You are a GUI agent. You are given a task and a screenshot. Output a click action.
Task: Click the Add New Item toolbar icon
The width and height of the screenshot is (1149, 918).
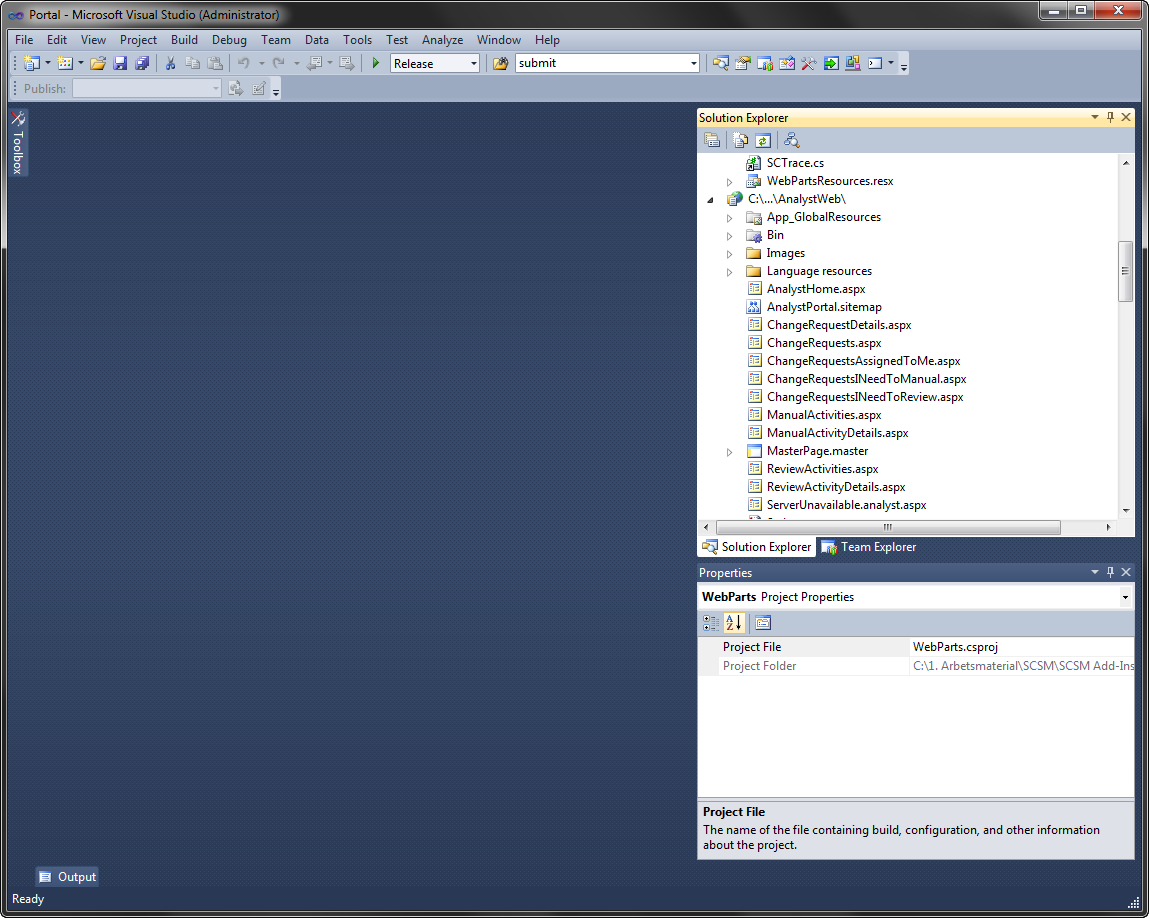click(x=65, y=64)
